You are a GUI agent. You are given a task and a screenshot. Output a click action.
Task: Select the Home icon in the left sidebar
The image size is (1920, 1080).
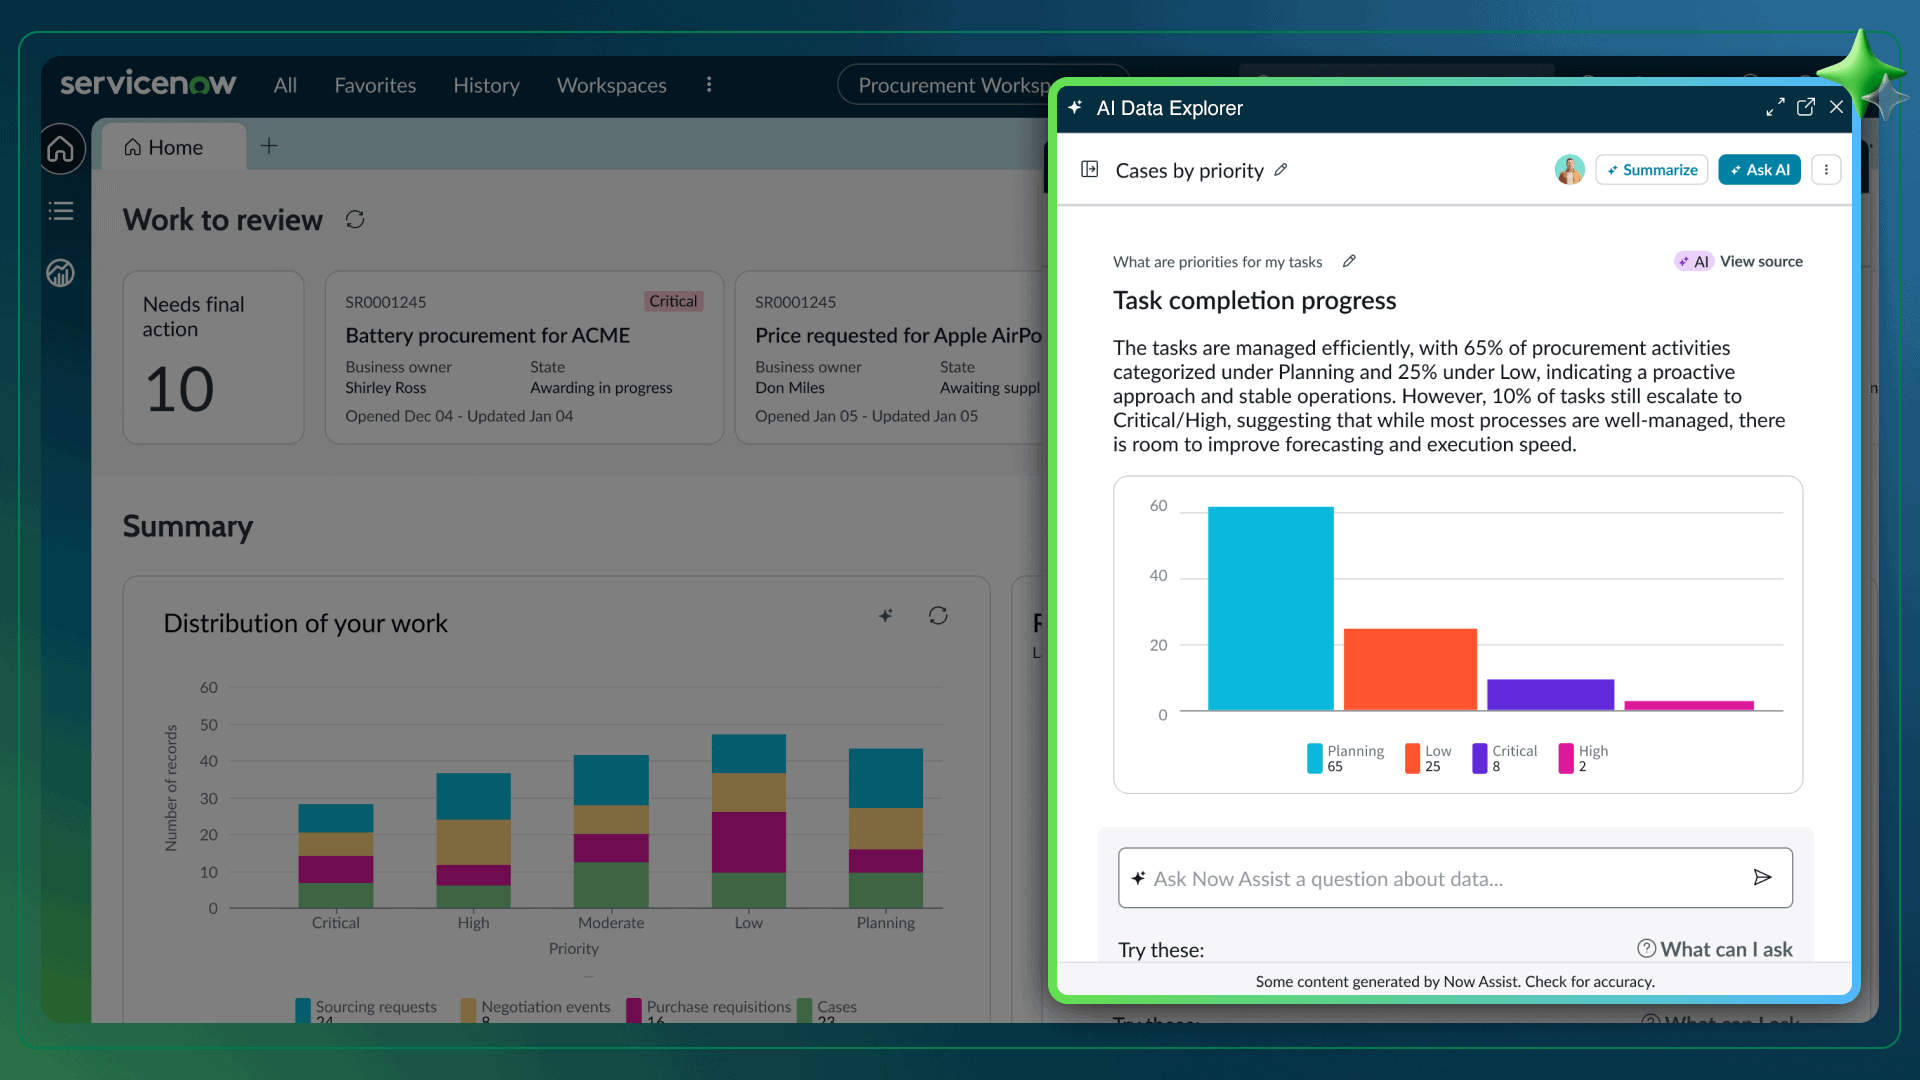(x=61, y=148)
